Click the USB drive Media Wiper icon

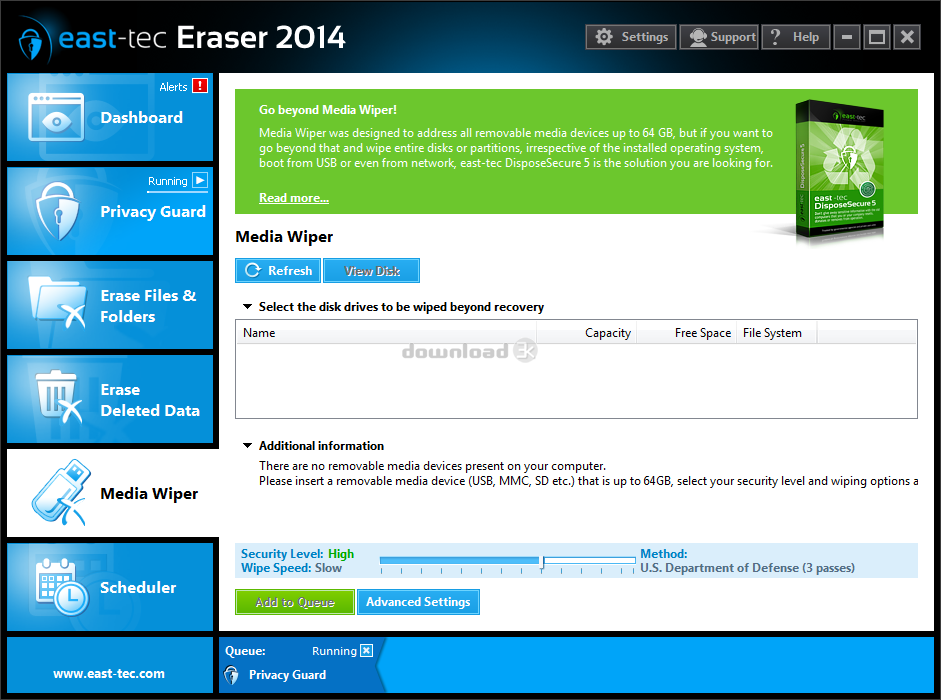point(61,492)
